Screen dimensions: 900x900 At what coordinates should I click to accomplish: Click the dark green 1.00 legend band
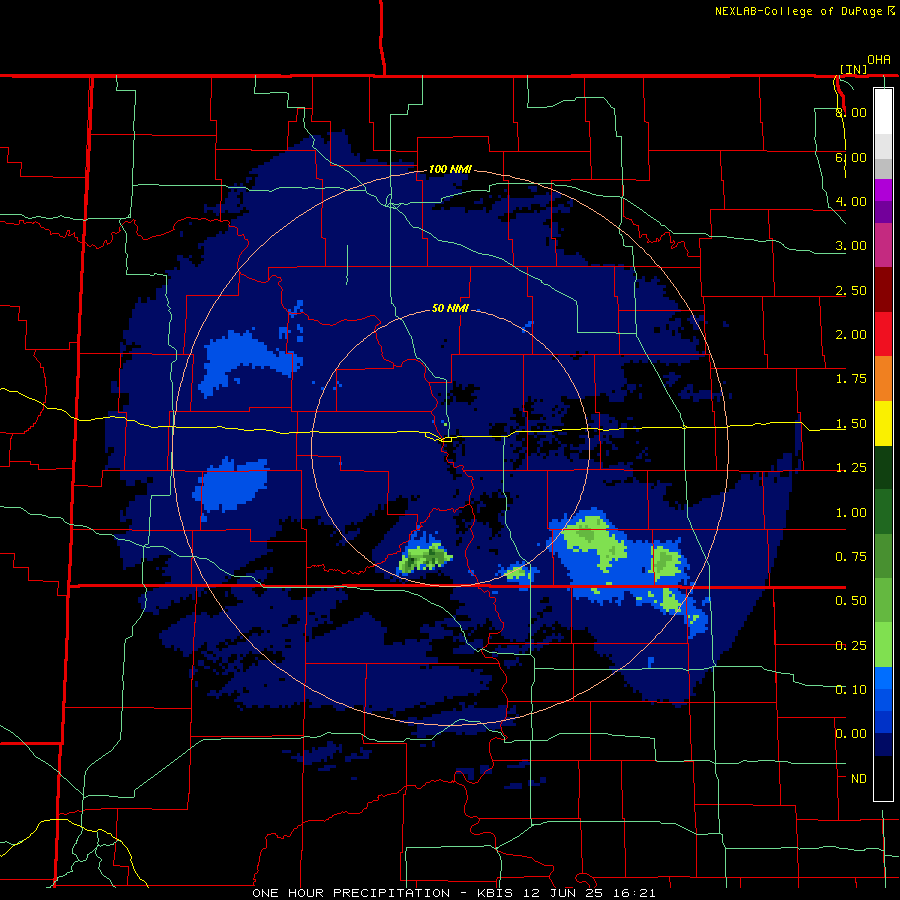[883, 512]
